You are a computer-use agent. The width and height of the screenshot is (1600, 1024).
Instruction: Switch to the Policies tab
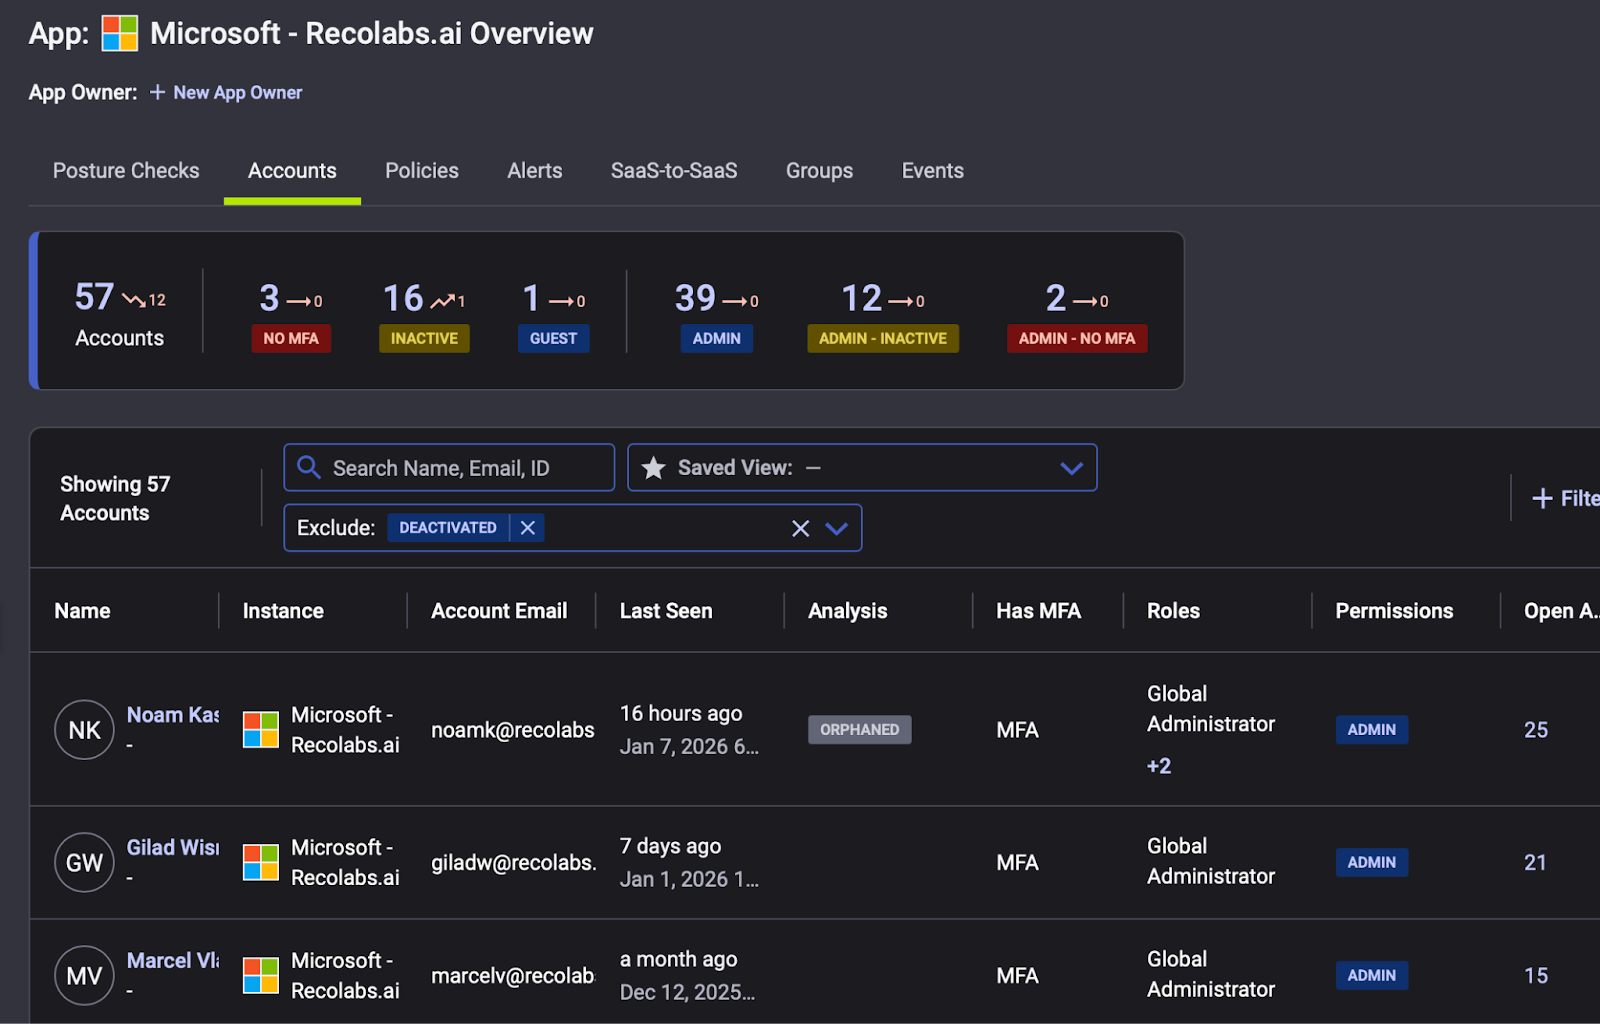422,171
